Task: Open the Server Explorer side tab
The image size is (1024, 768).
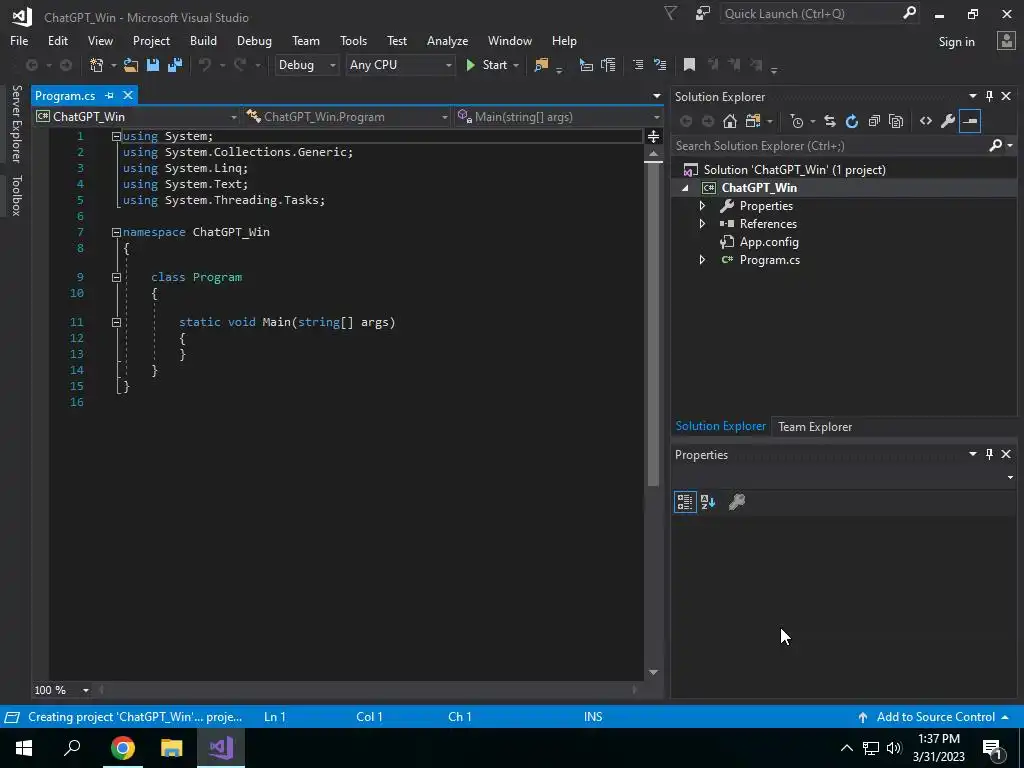Action: (x=16, y=123)
